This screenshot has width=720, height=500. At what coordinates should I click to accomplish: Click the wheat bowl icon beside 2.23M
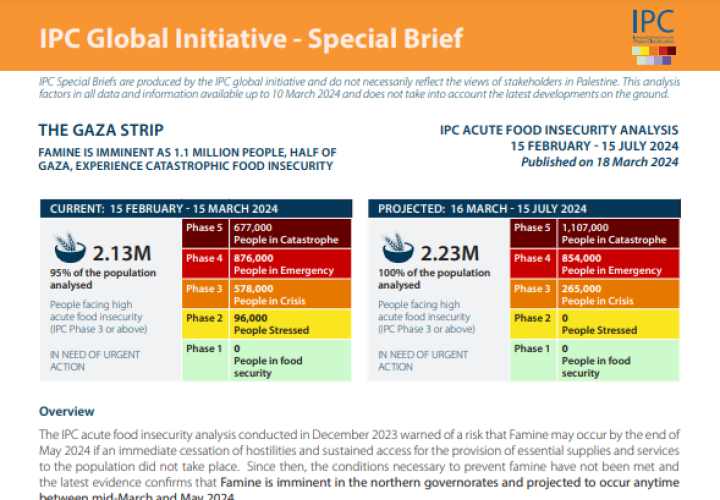[398, 247]
